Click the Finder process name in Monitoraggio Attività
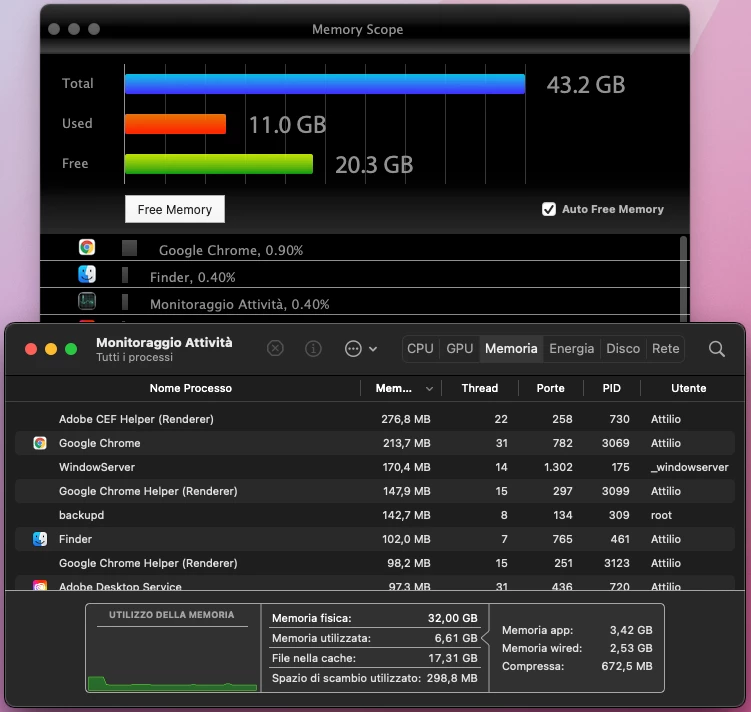751x712 pixels. [x=75, y=539]
